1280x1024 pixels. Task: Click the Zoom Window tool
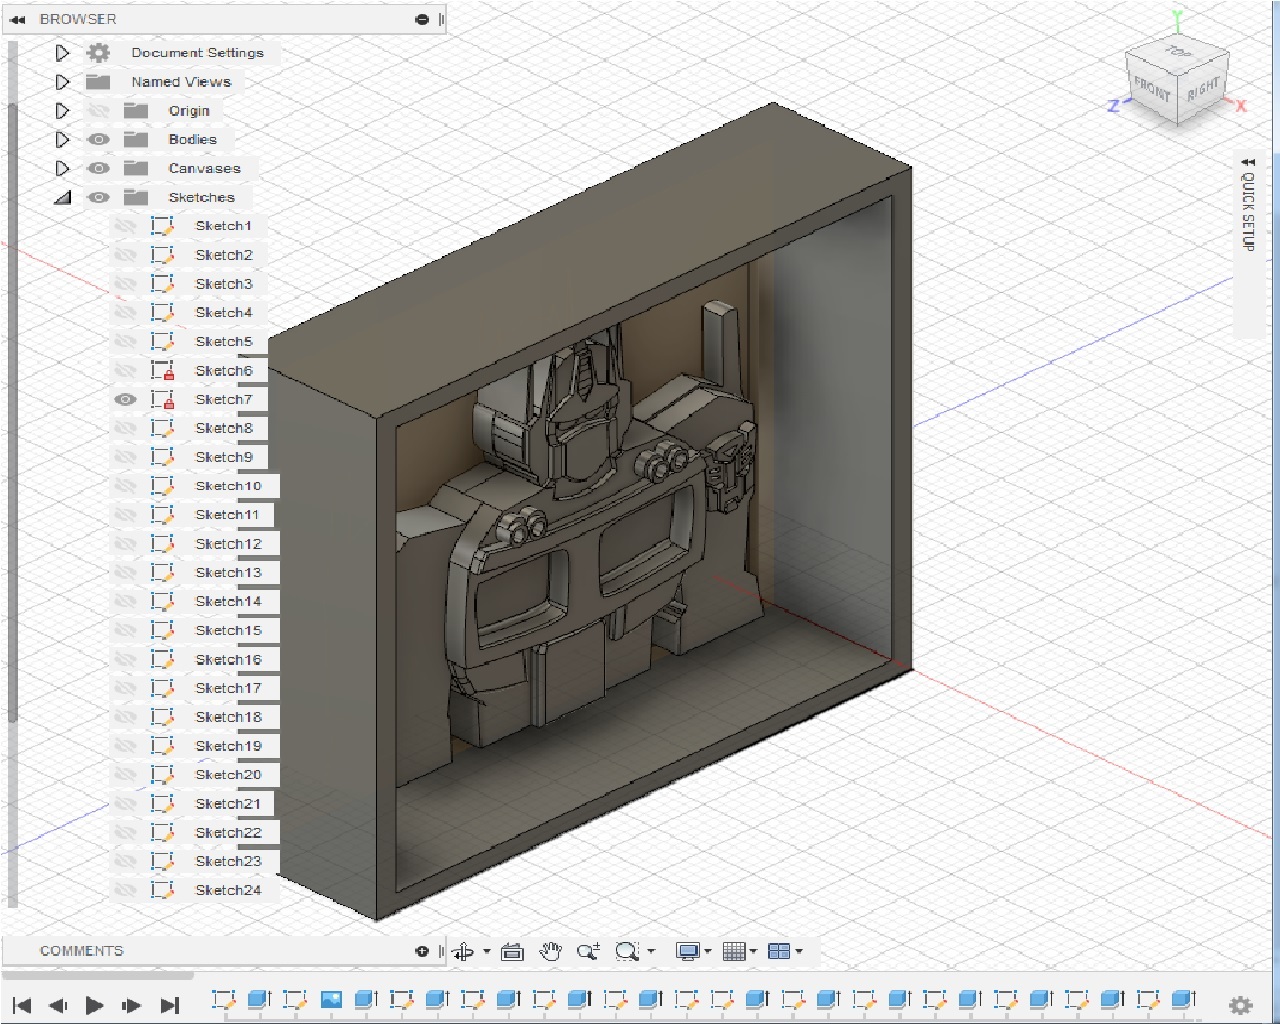pos(588,952)
